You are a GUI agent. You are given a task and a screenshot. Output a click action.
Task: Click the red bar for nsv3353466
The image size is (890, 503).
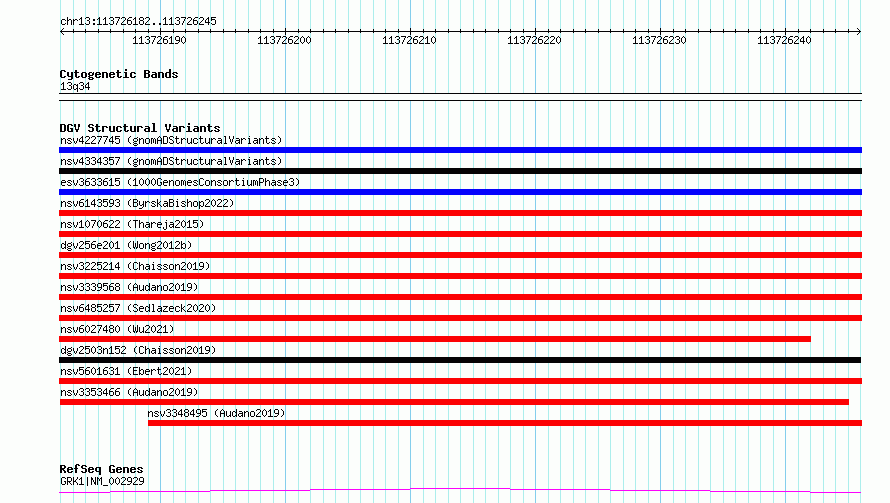[454, 402]
